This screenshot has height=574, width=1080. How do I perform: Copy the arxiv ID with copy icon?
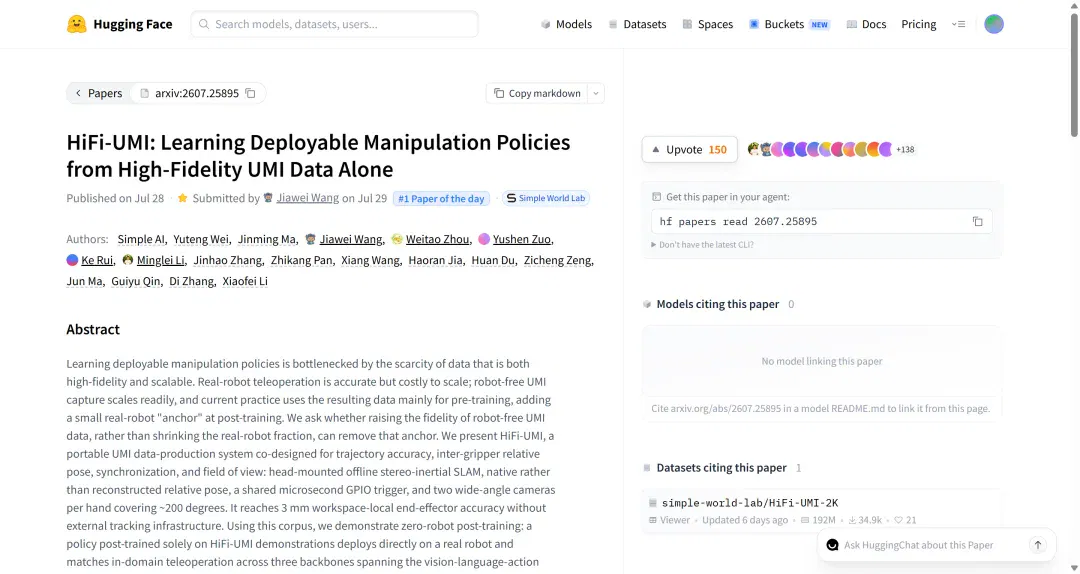click(x=251, y=93)
